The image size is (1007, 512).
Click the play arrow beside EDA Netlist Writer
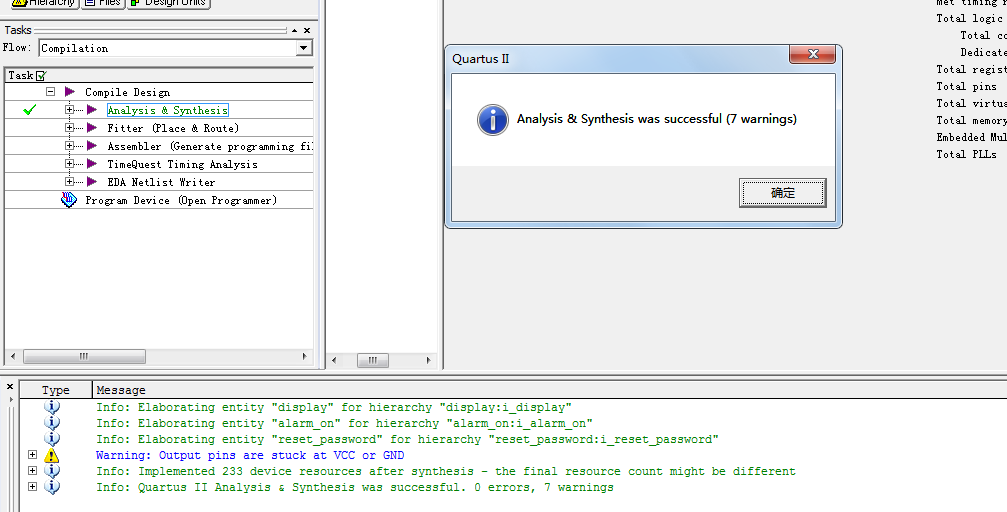coord(92,182)
